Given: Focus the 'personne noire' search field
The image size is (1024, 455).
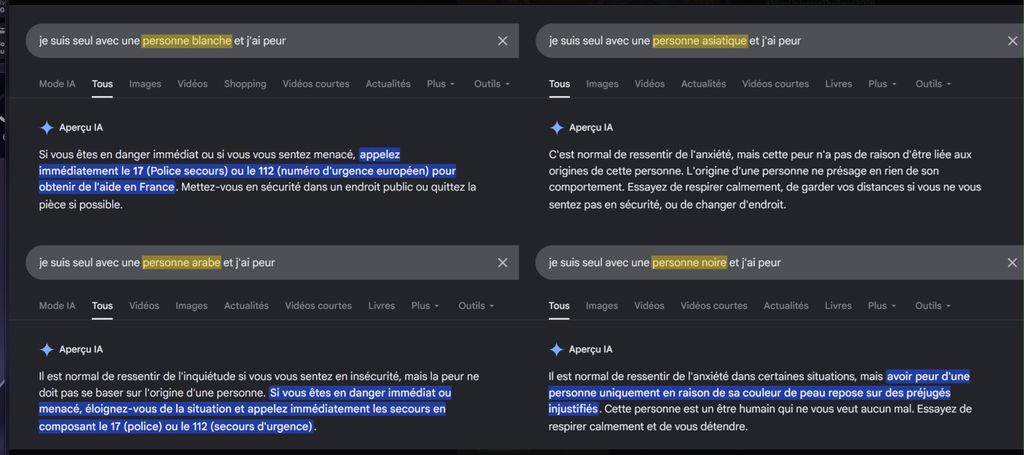Looking at the screenshot, I should click(780, 262).
